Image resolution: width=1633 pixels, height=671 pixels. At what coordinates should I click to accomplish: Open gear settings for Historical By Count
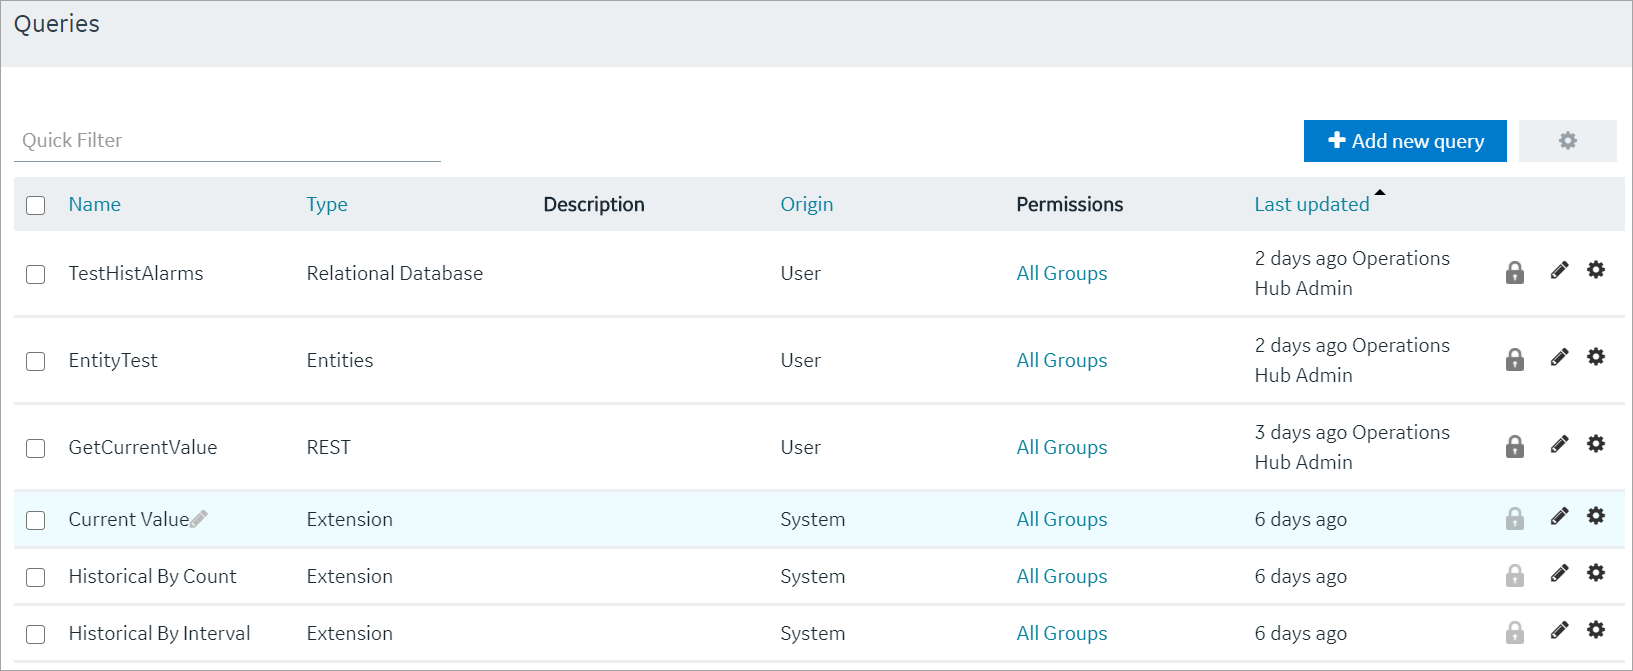coord(1596,572)
